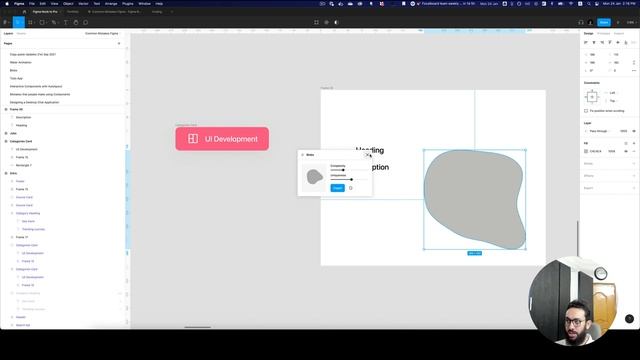Add an Export setting with plus button
The width and height of the screenshot is (640, 360).
click(x=634, y=188)
